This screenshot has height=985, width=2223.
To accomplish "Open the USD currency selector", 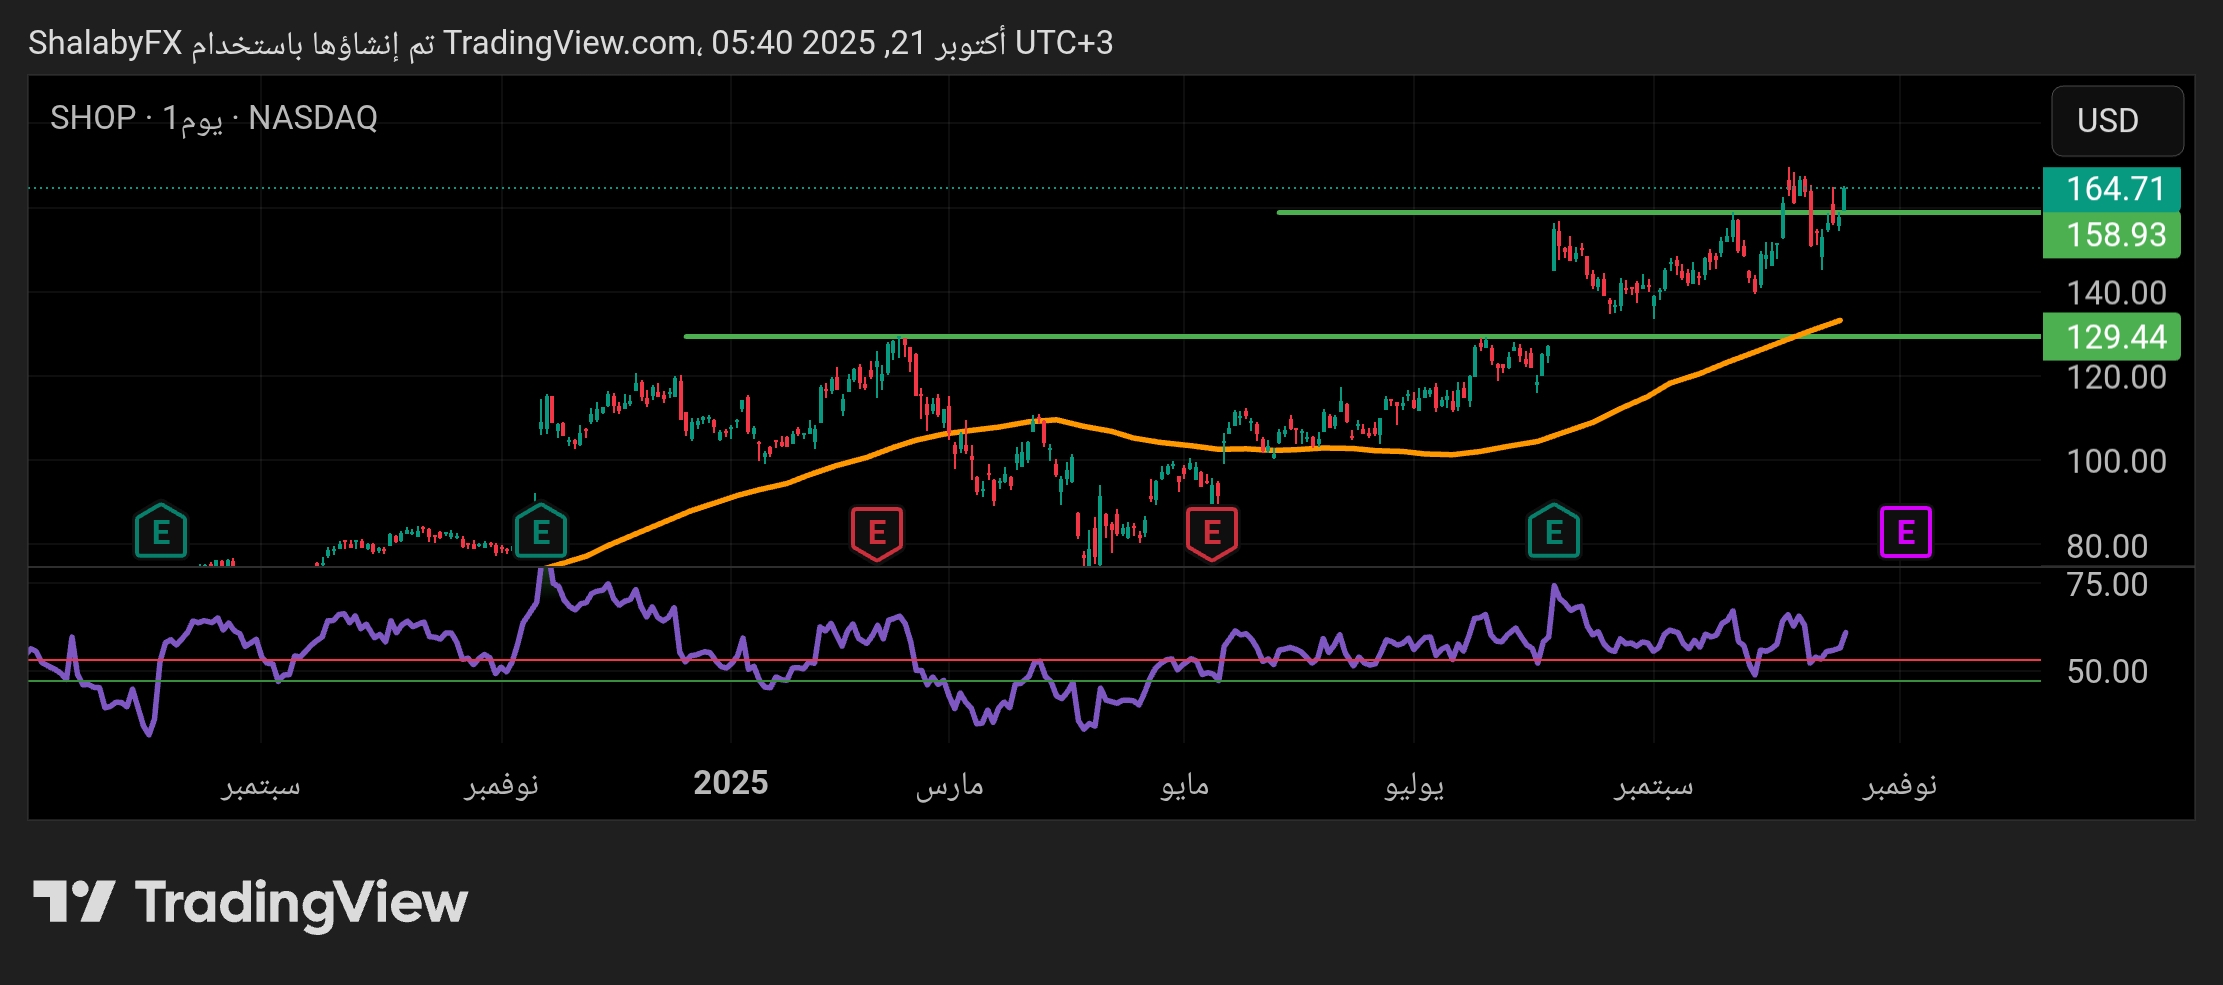I will pos(2116,120).
